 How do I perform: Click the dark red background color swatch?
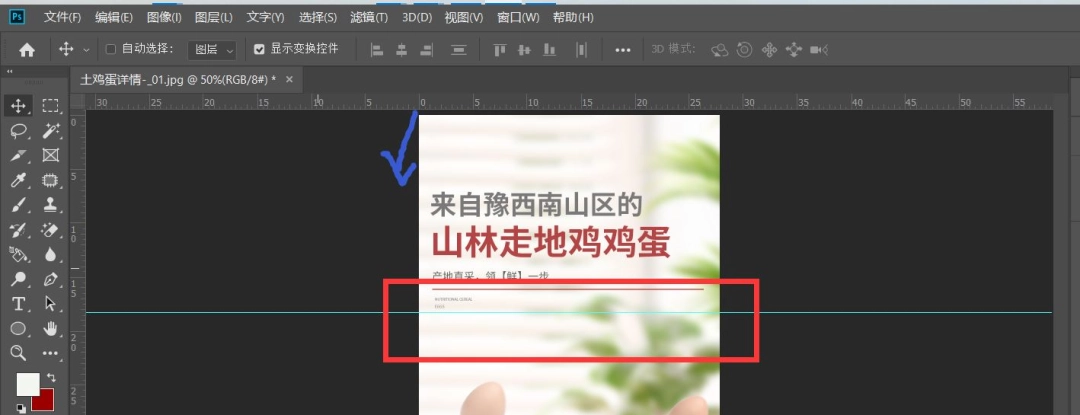point(46,401)
